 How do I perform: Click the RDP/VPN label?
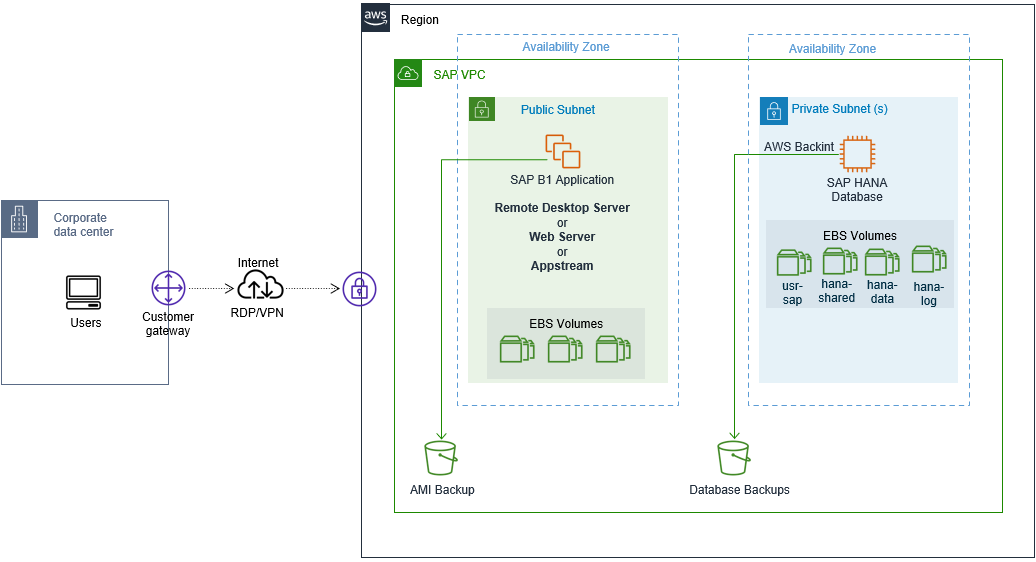click(257, 313)
